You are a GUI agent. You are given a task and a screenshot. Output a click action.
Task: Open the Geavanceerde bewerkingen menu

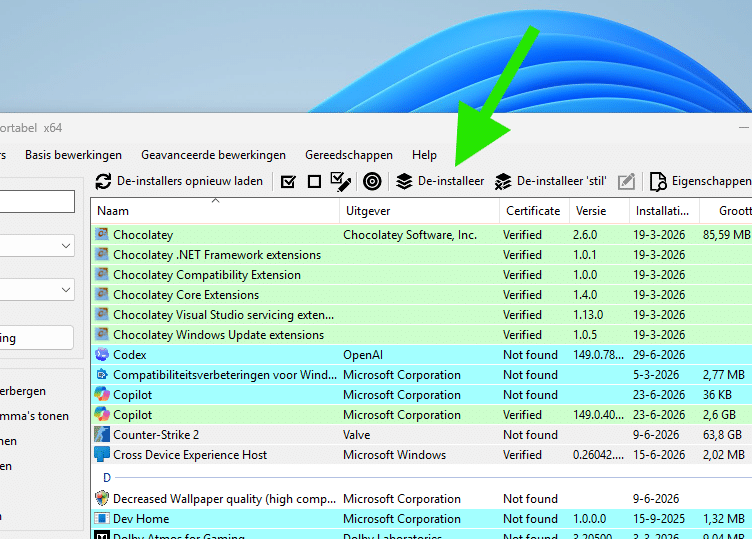pyautogui.click(x=213, y=155)
